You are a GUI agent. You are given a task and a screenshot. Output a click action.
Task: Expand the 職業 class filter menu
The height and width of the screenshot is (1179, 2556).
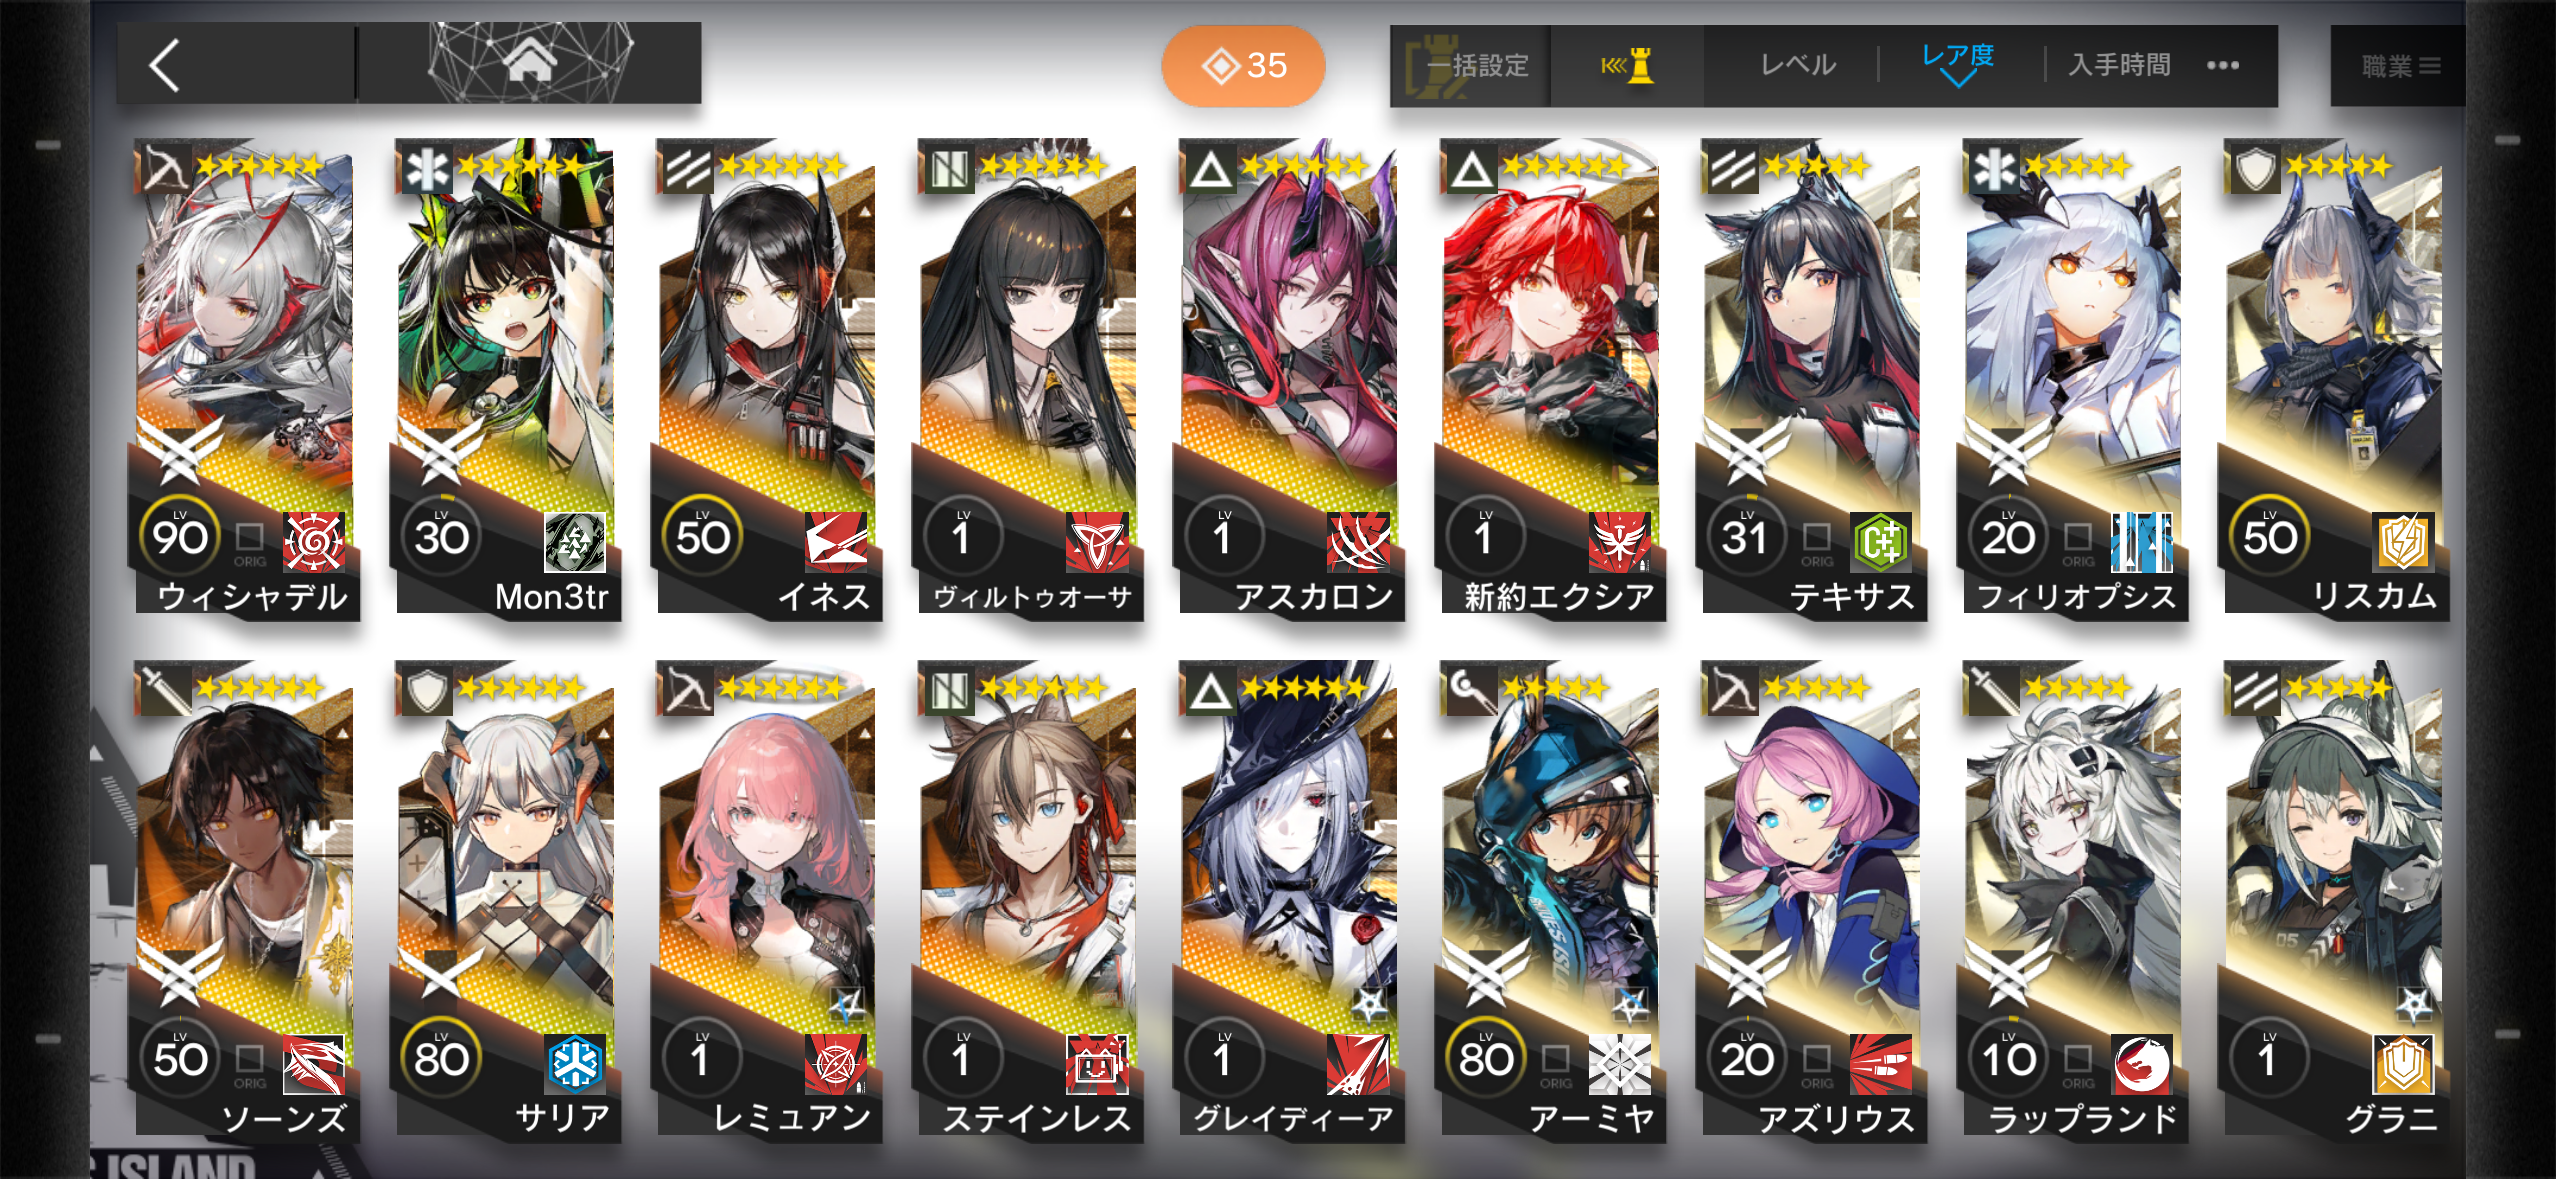click(x=2399, y=66)
